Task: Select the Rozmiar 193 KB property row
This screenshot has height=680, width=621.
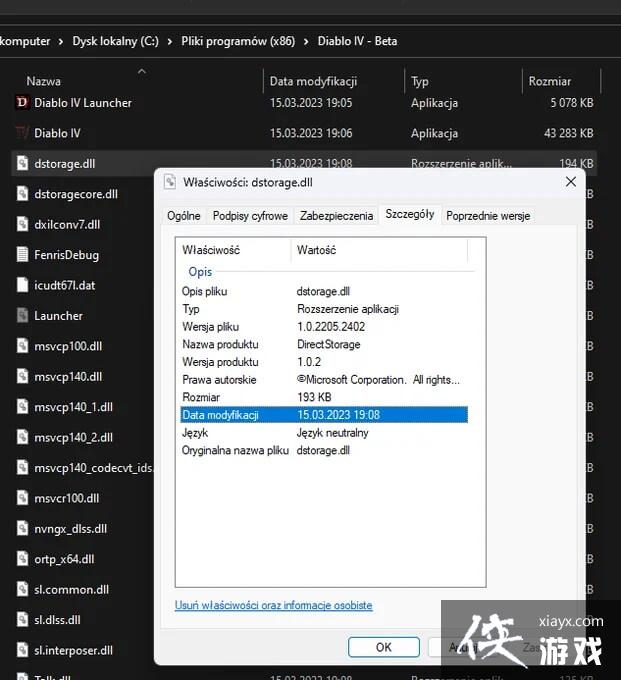Action: (324, 397)
